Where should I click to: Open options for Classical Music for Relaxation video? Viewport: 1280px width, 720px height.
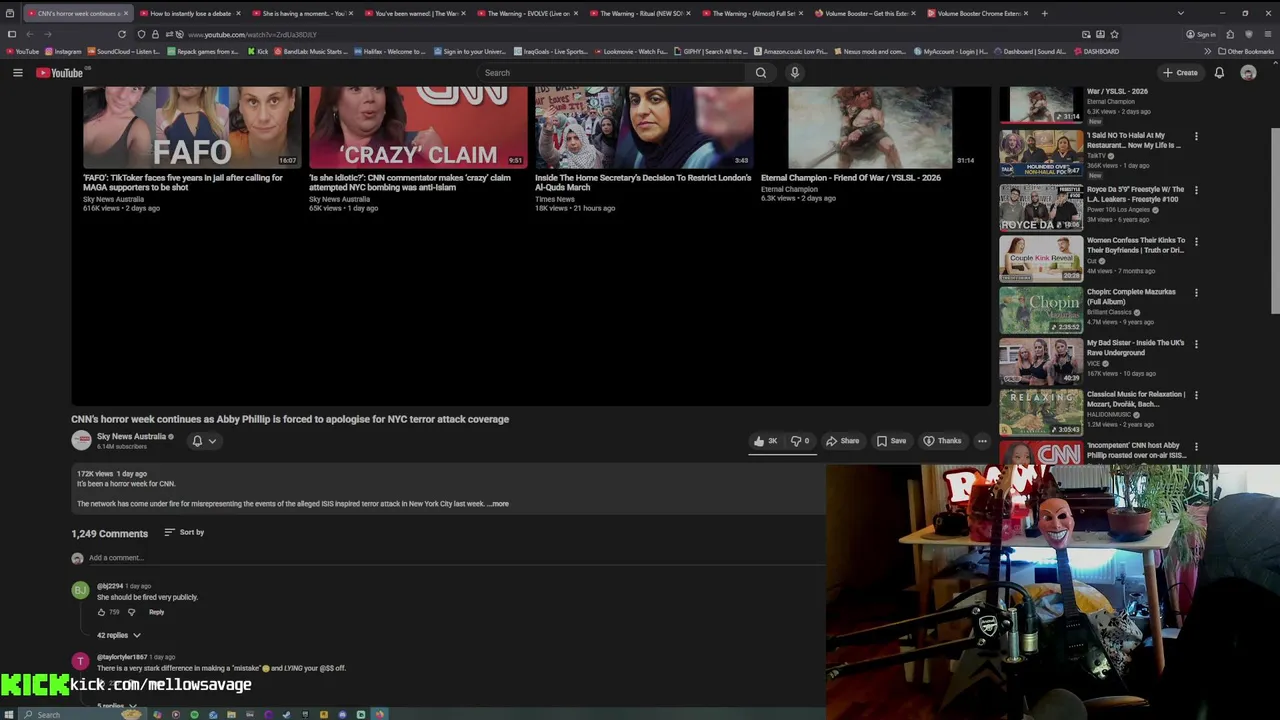point(1196,395)
